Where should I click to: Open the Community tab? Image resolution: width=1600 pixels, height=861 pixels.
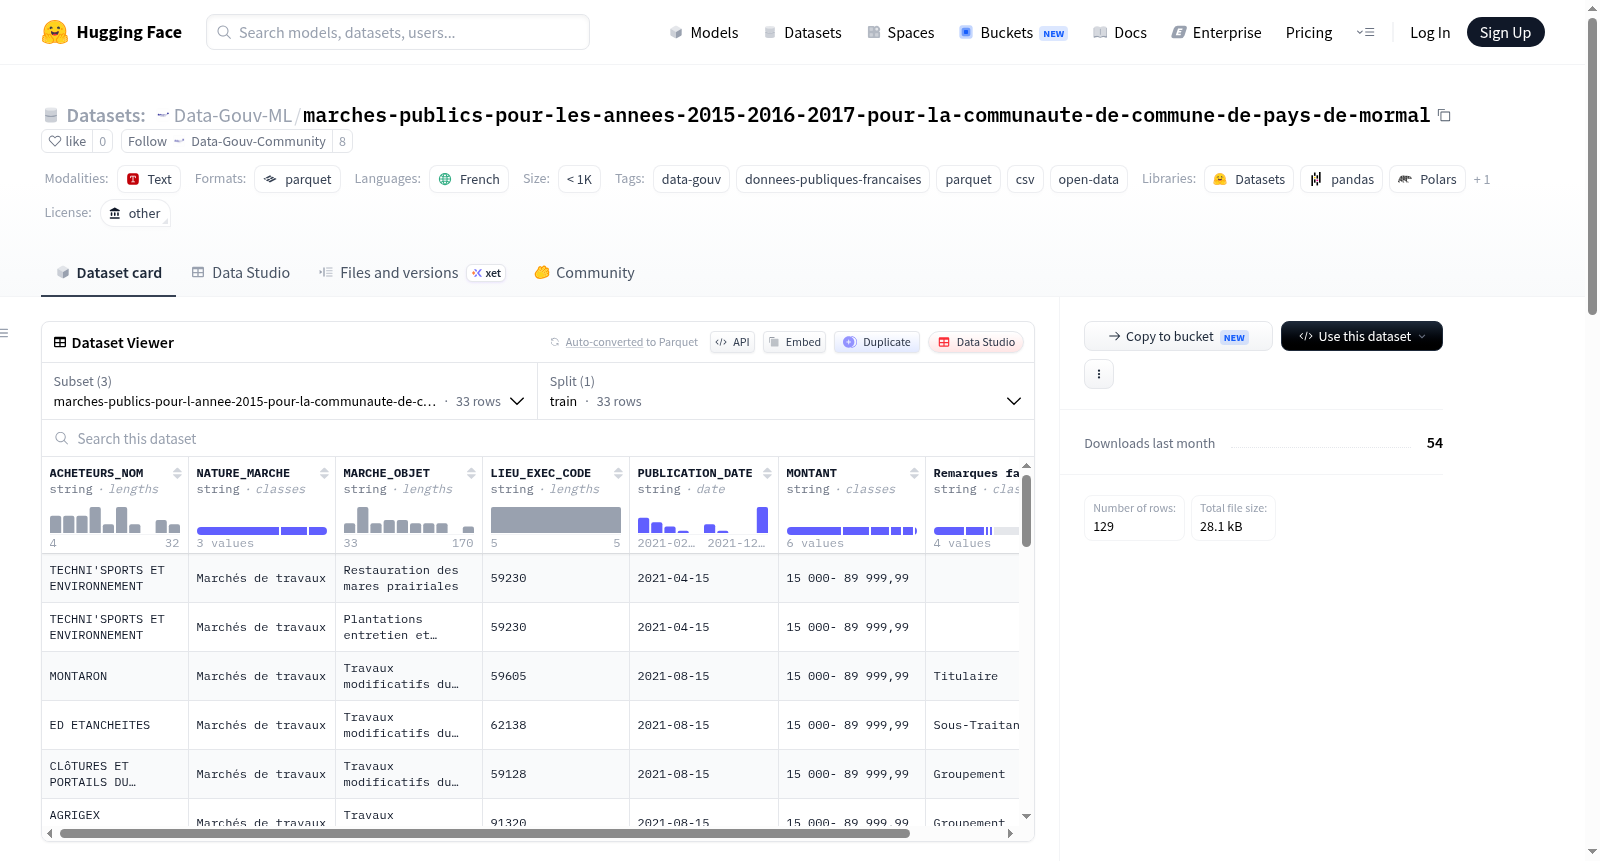click(584, 272)
